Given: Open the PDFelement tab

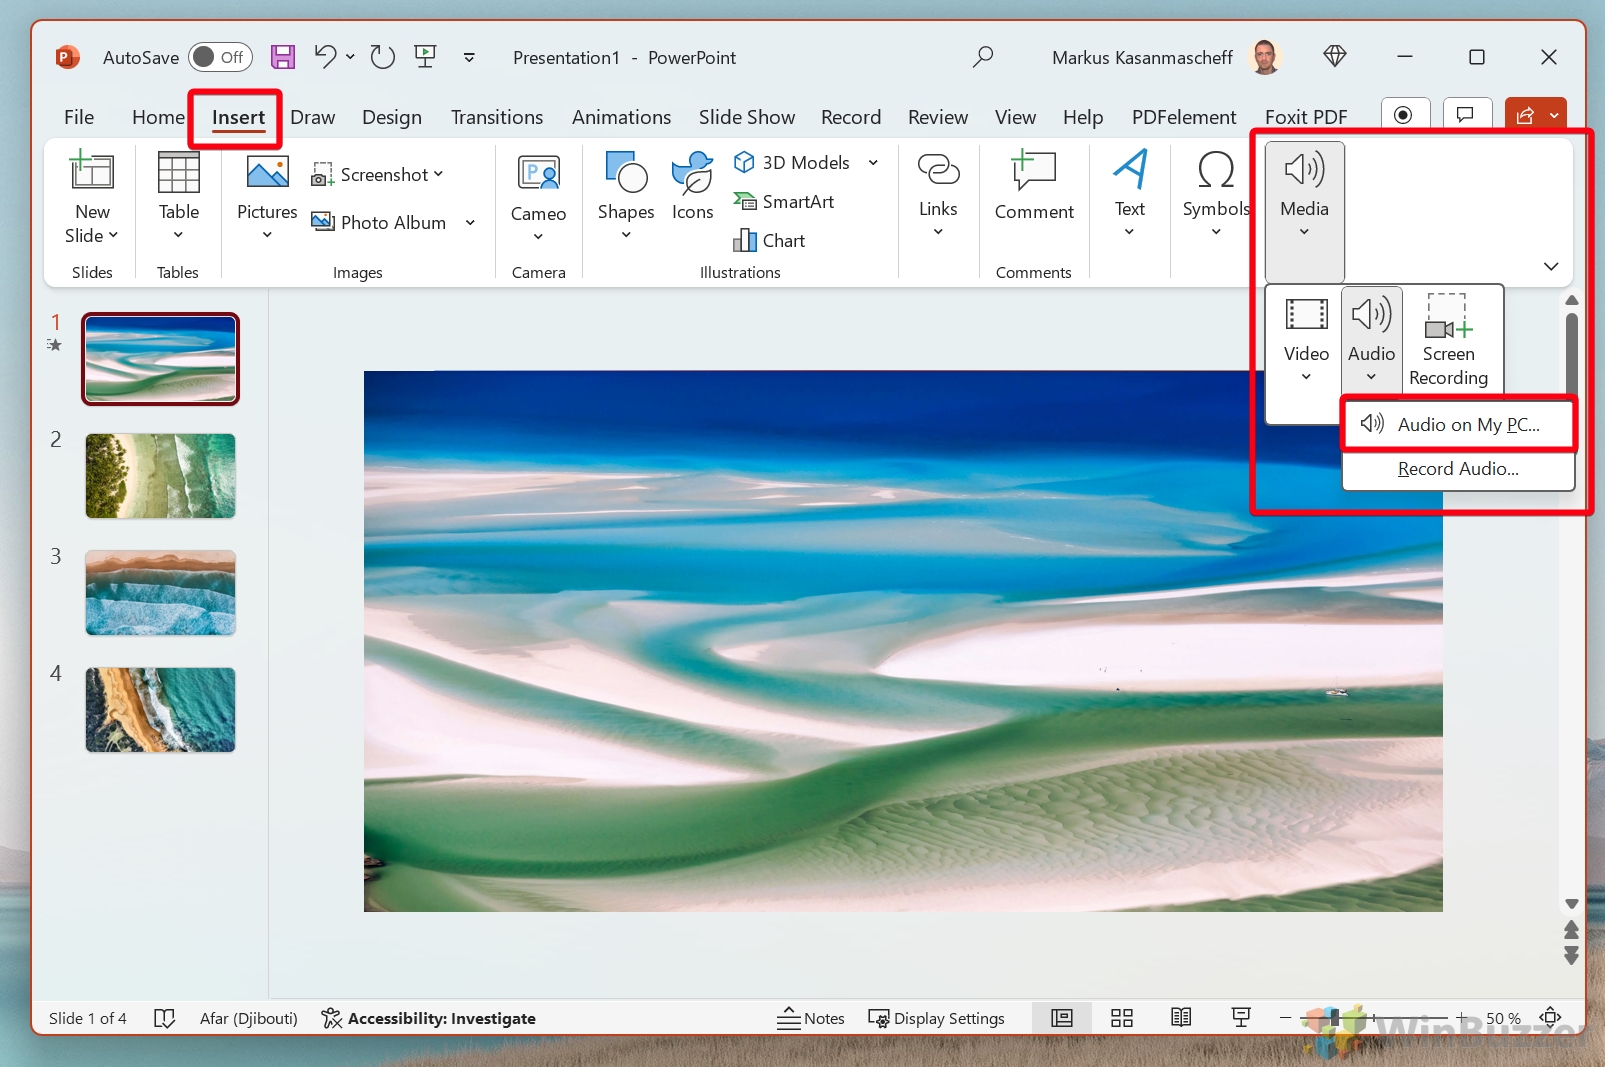Looking at the screenshot, I should point(1184,117).
